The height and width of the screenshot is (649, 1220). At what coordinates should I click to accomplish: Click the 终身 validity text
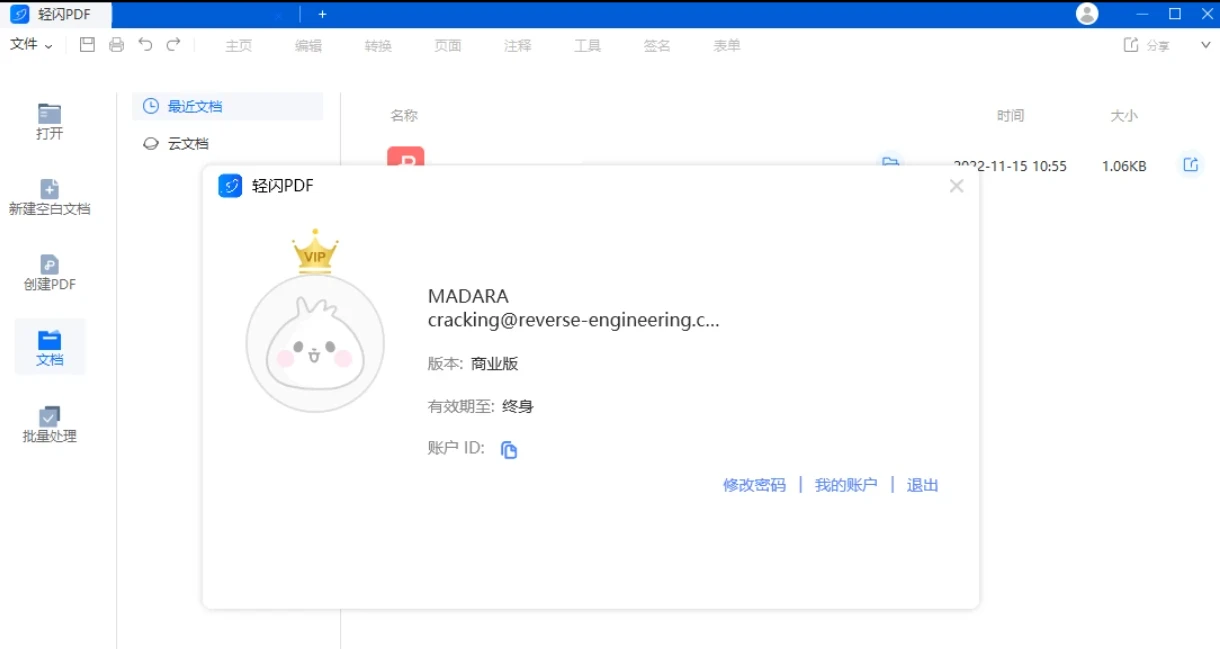point(518,406)
